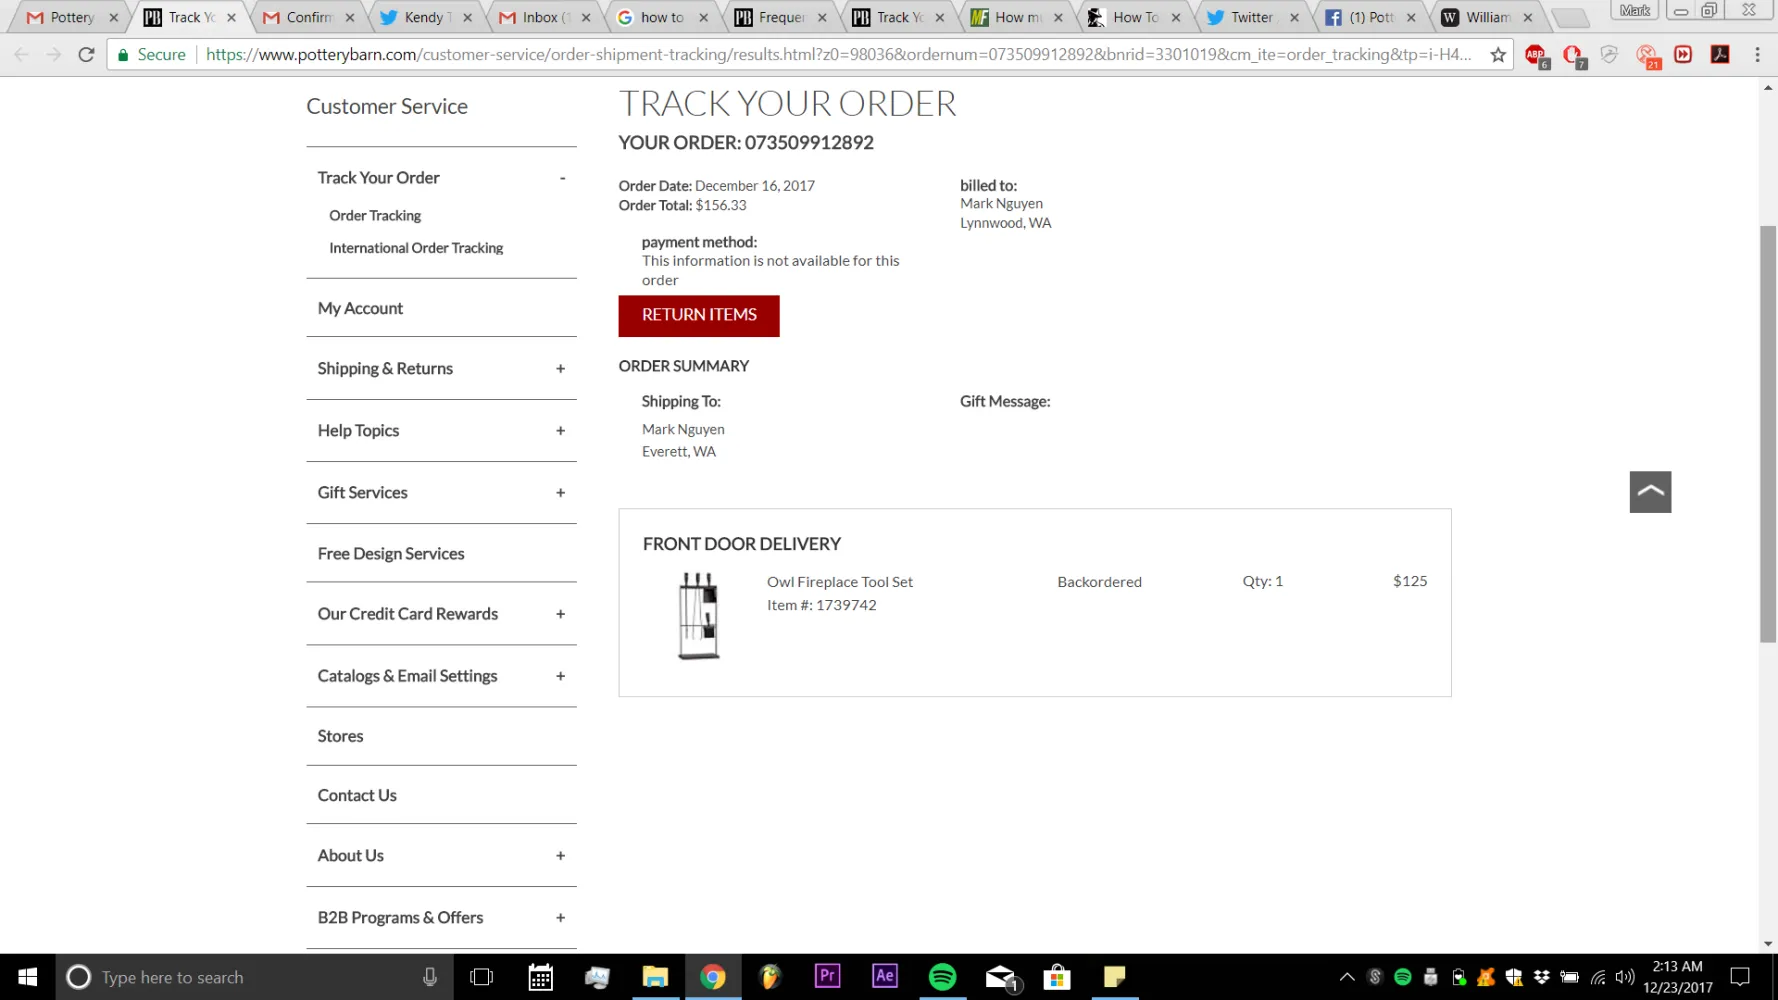This screenshot has width=1778, height=1000.
Task: Open the Windows notification center icon
Action: pos(1740,977)
